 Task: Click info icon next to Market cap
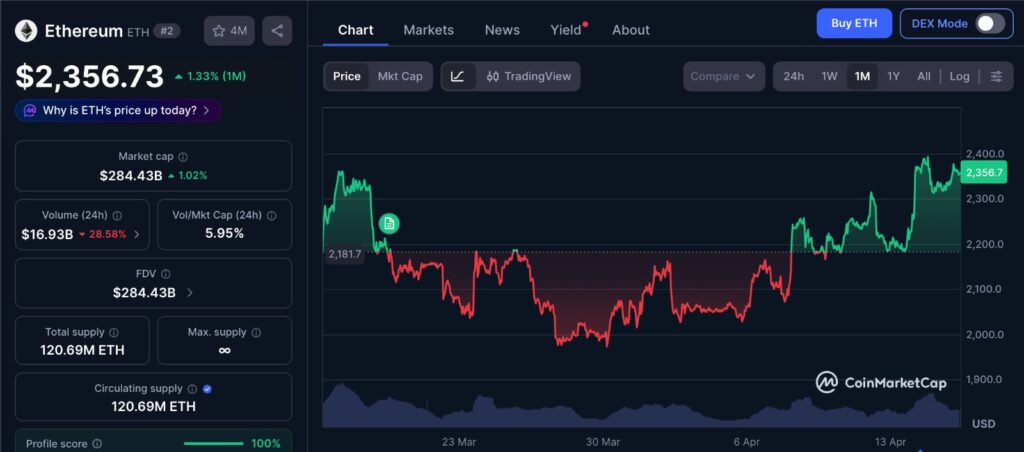tap(183, 157)
